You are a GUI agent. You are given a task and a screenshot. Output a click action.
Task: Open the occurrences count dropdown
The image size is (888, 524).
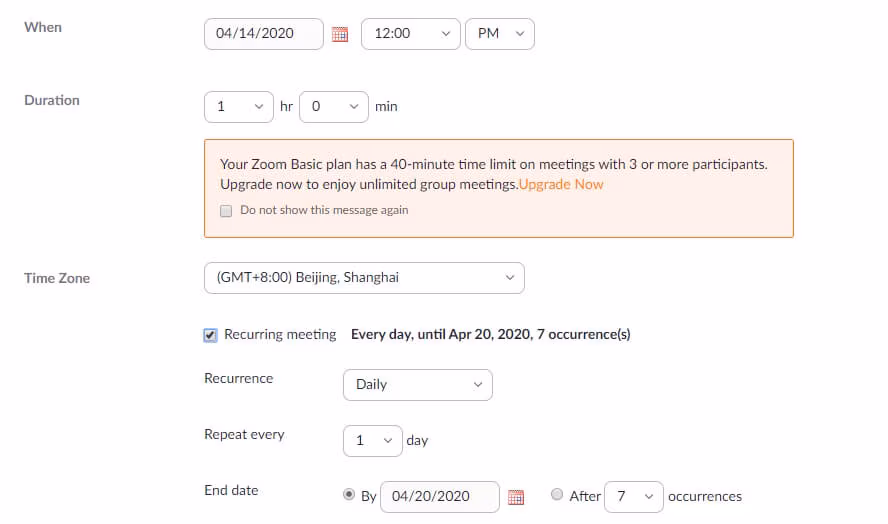tap(633, 496)
